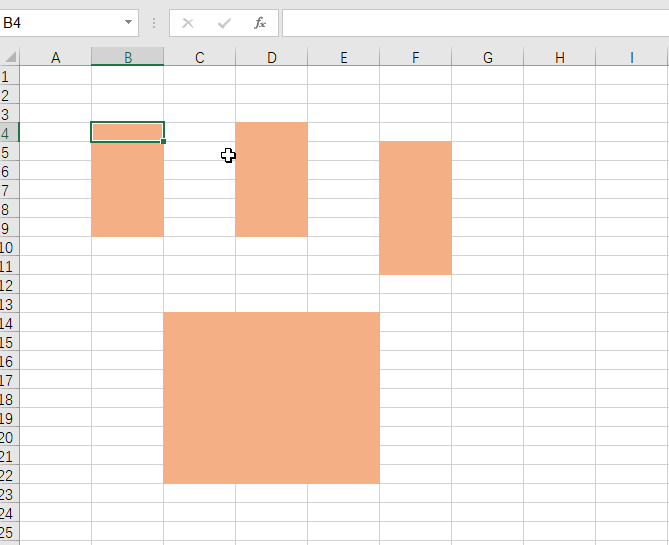Open the Name Box dropdown arrow
This screenshot has width=669, height=545.
click(128, 22)
